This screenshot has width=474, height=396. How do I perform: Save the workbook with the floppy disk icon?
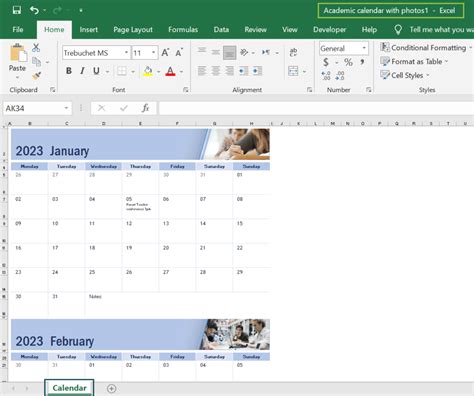click(x=17, y=10)
